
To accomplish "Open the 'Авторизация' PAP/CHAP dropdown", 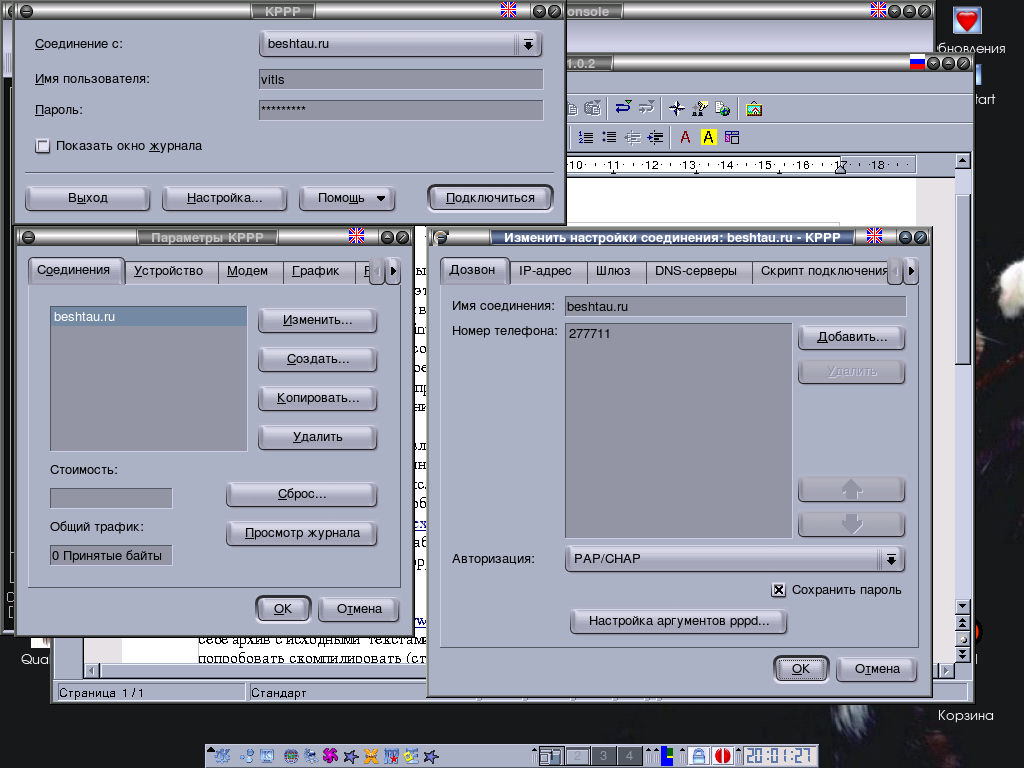I will click(x=735, y=559).
